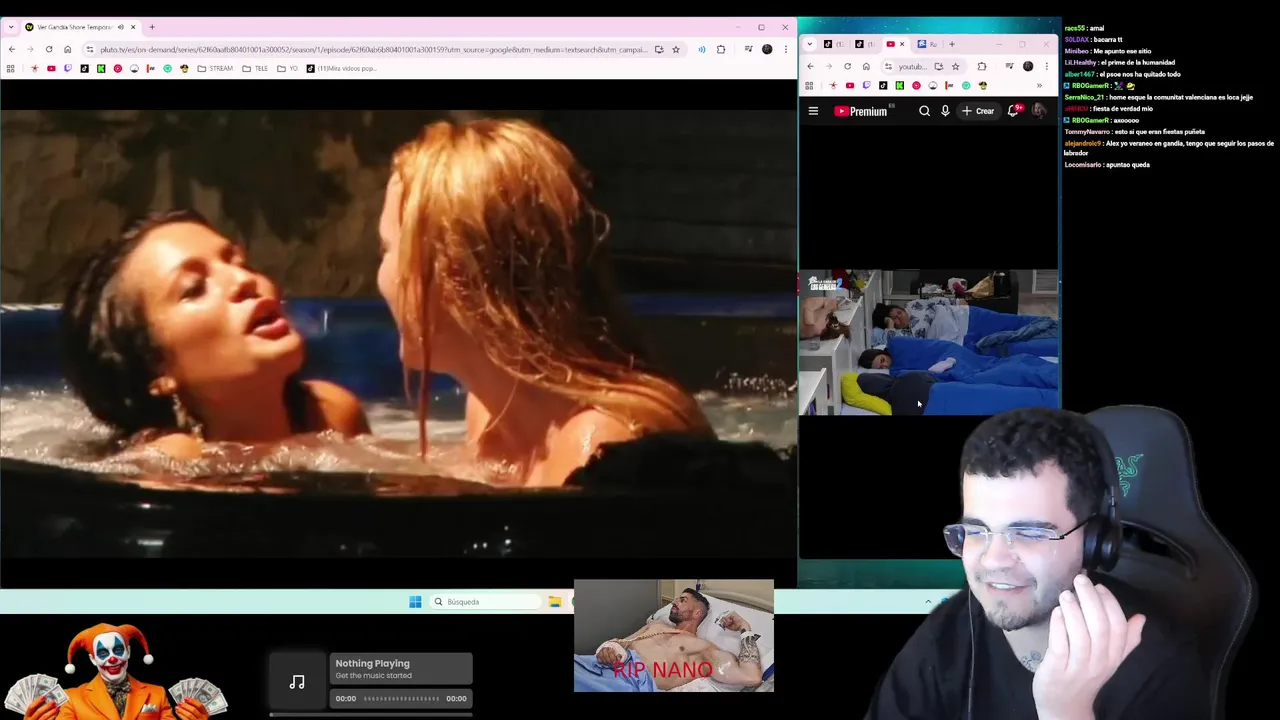Expand the TELE bookmarks folder
Image resolution: width=1280 pixels, height=720 pixels.
click(x=255, y=69)
